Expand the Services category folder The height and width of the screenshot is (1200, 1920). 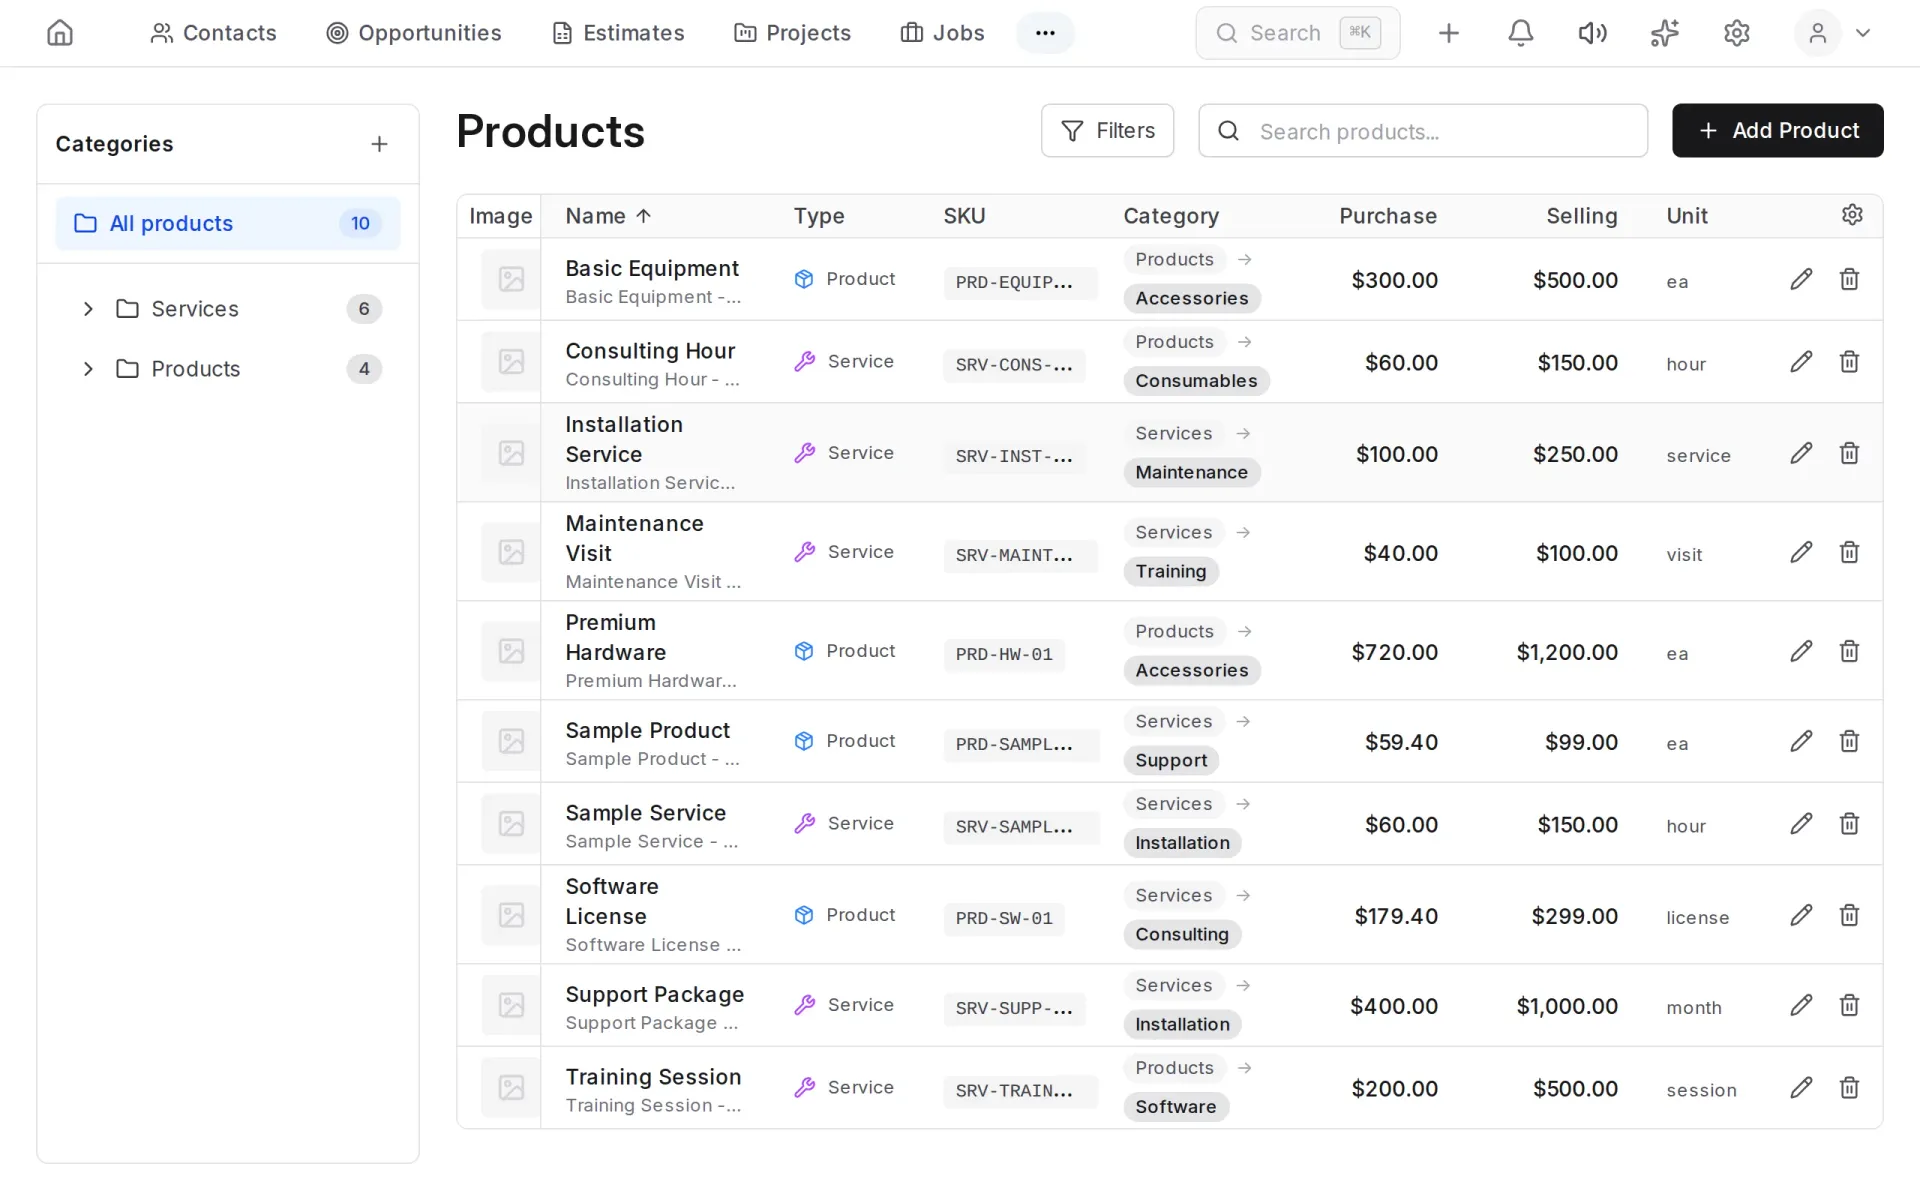coord(88,309)
